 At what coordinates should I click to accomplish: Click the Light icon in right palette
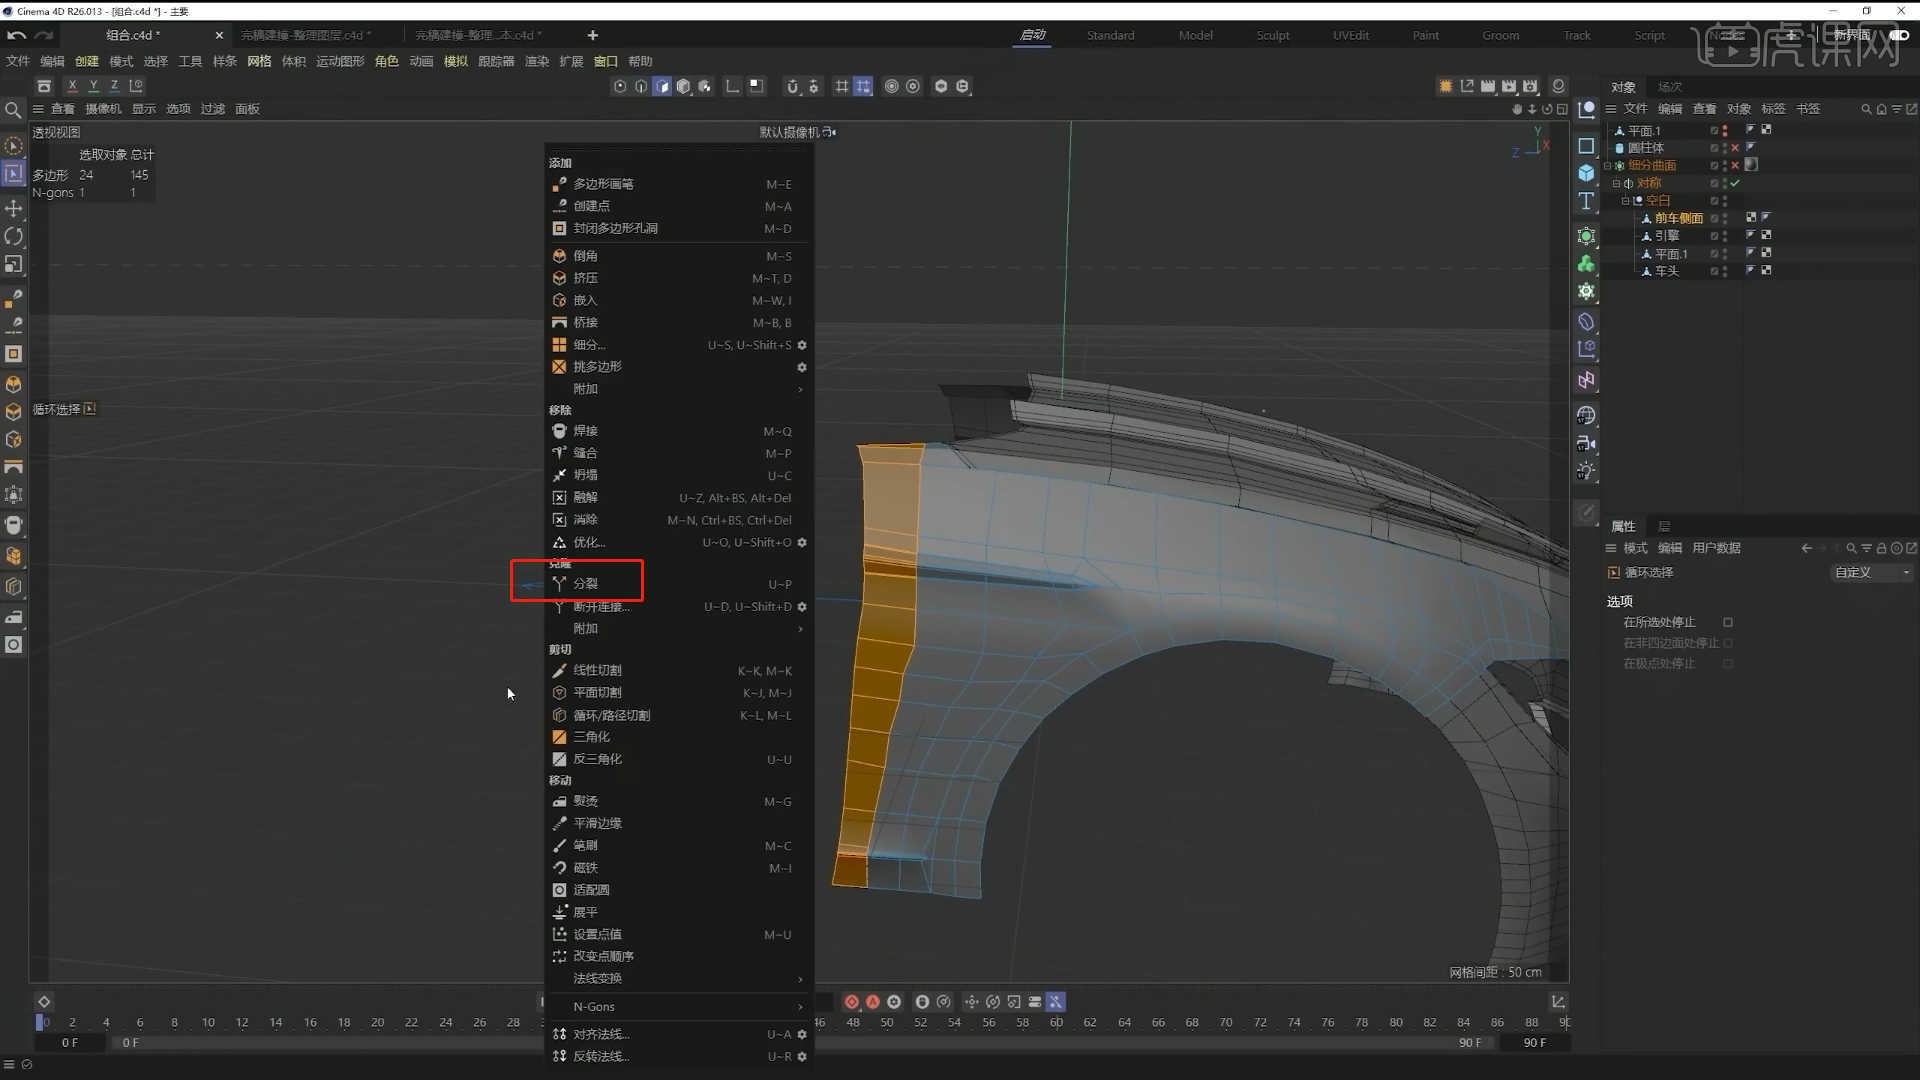pos(1586,471)
